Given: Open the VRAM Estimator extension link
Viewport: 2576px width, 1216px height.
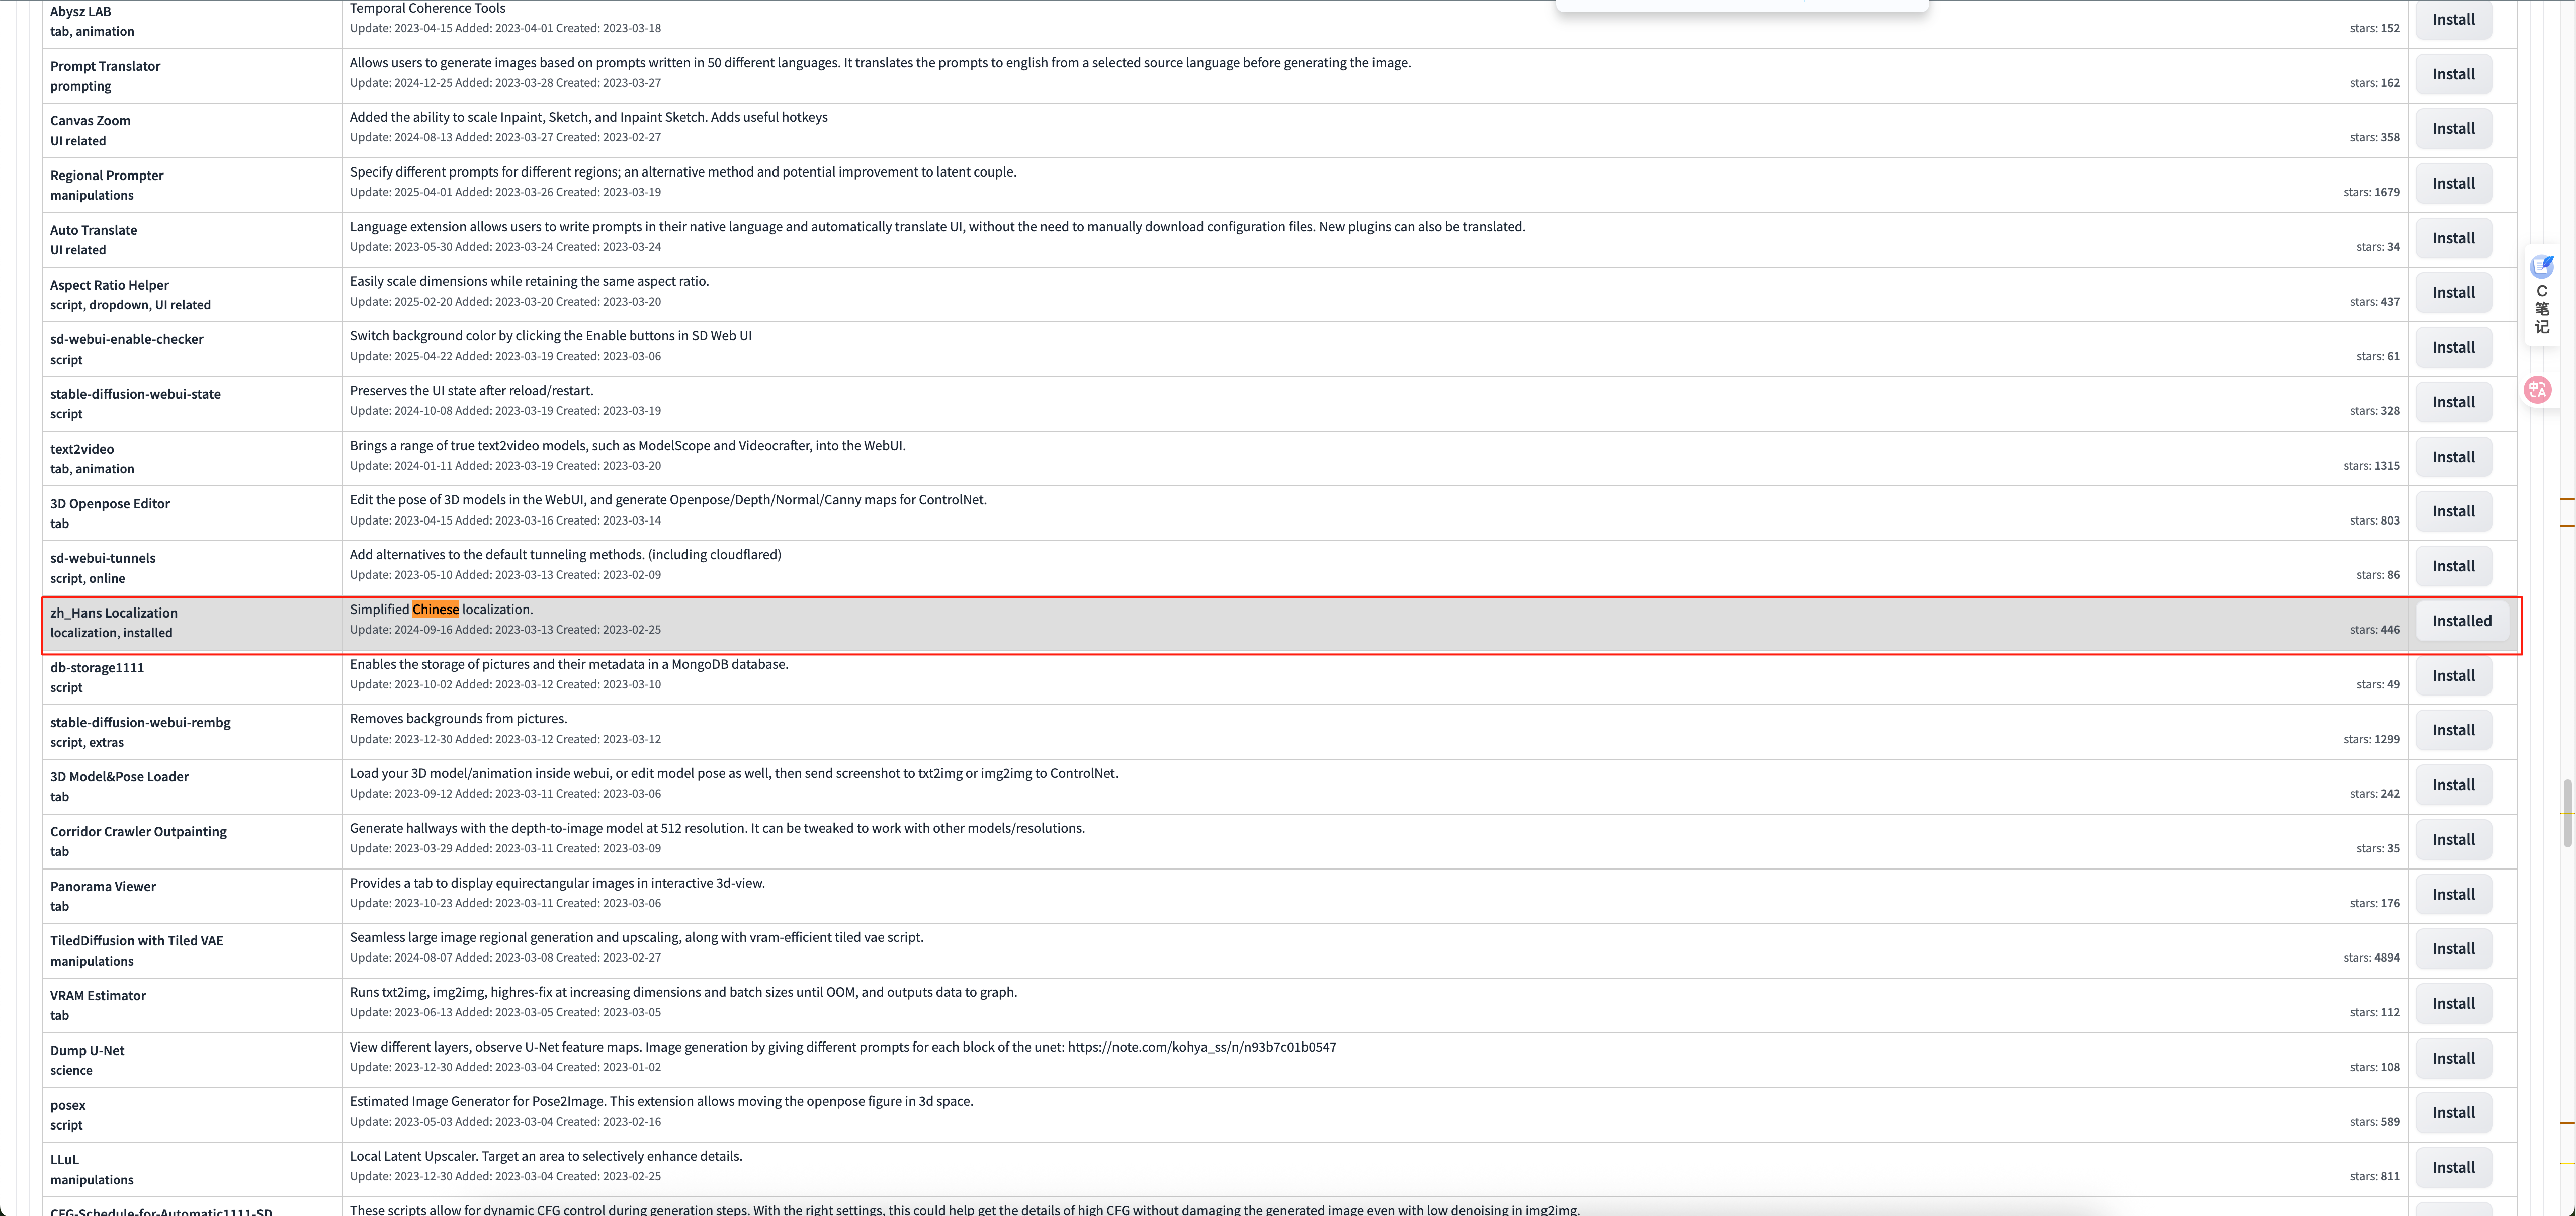Looking at the screenshot, I should pos(98,996).
